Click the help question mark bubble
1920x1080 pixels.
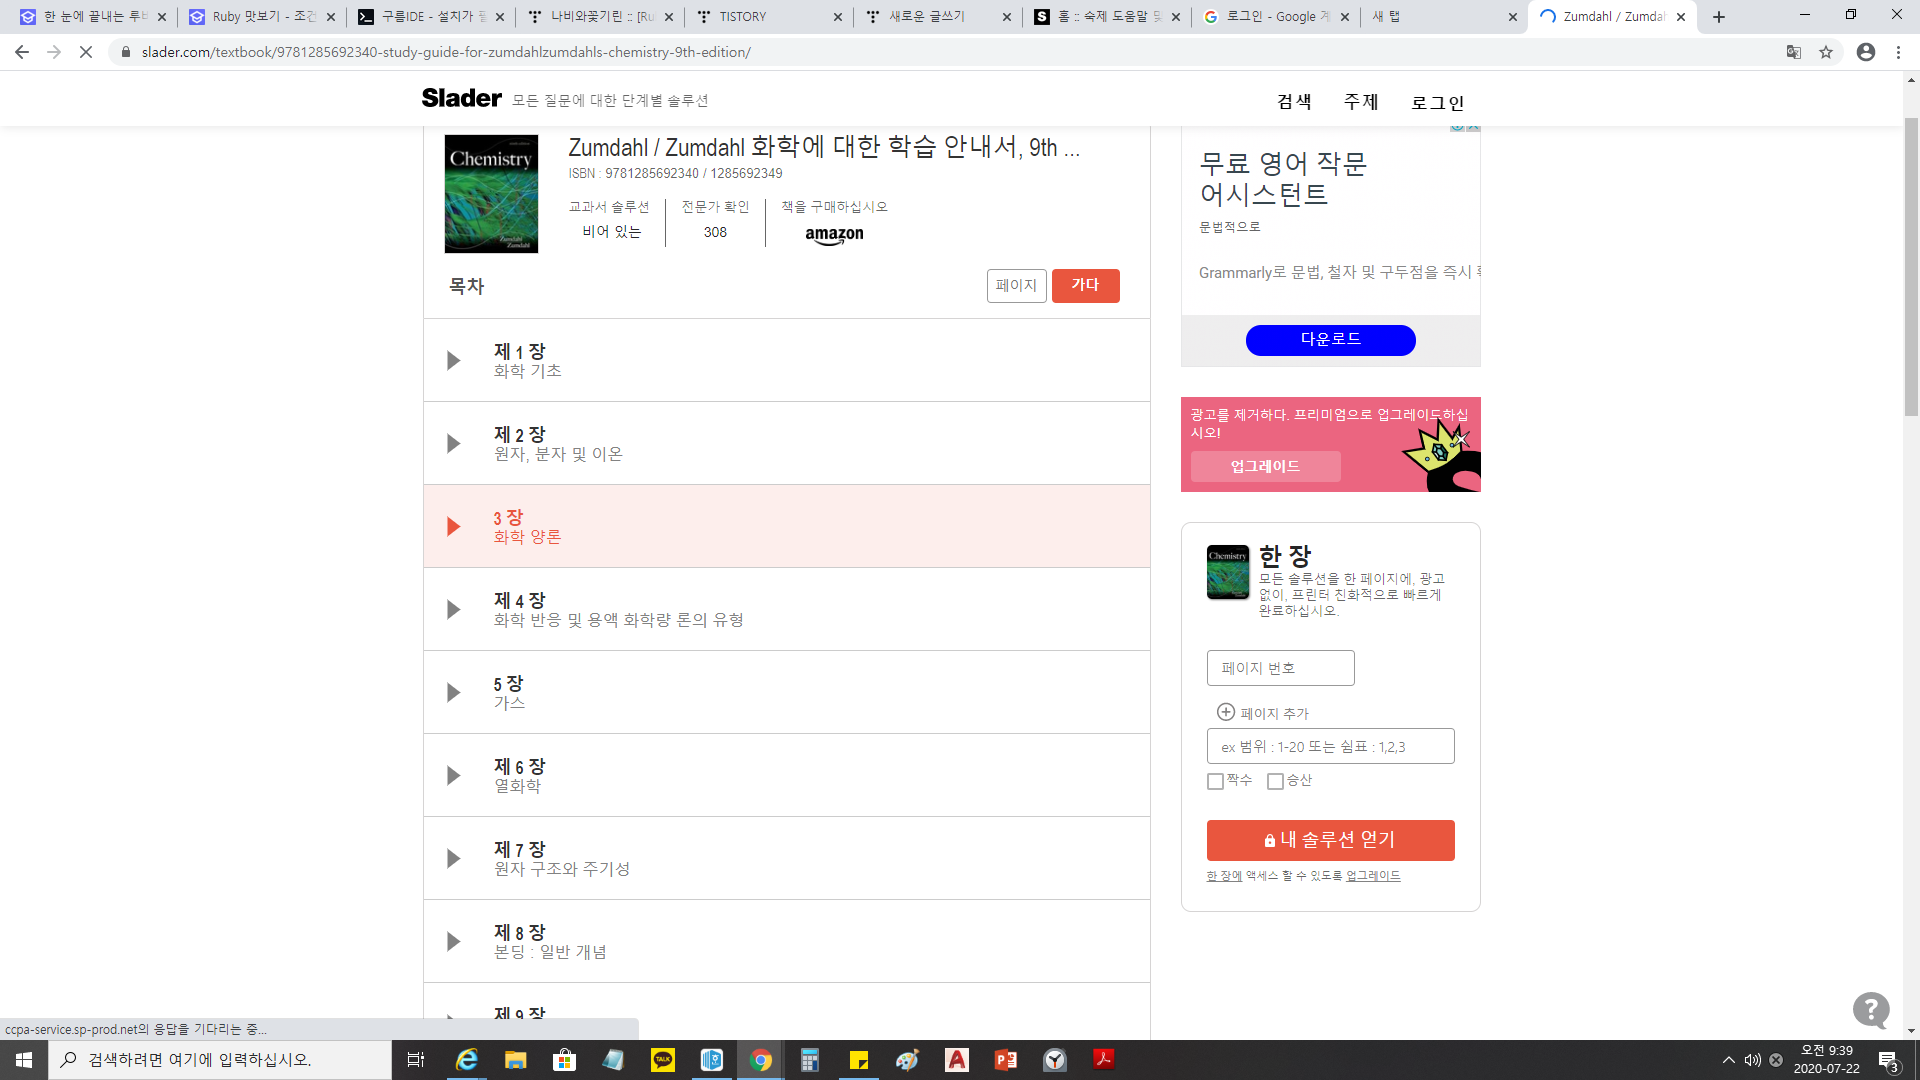click(1870, 1010)
